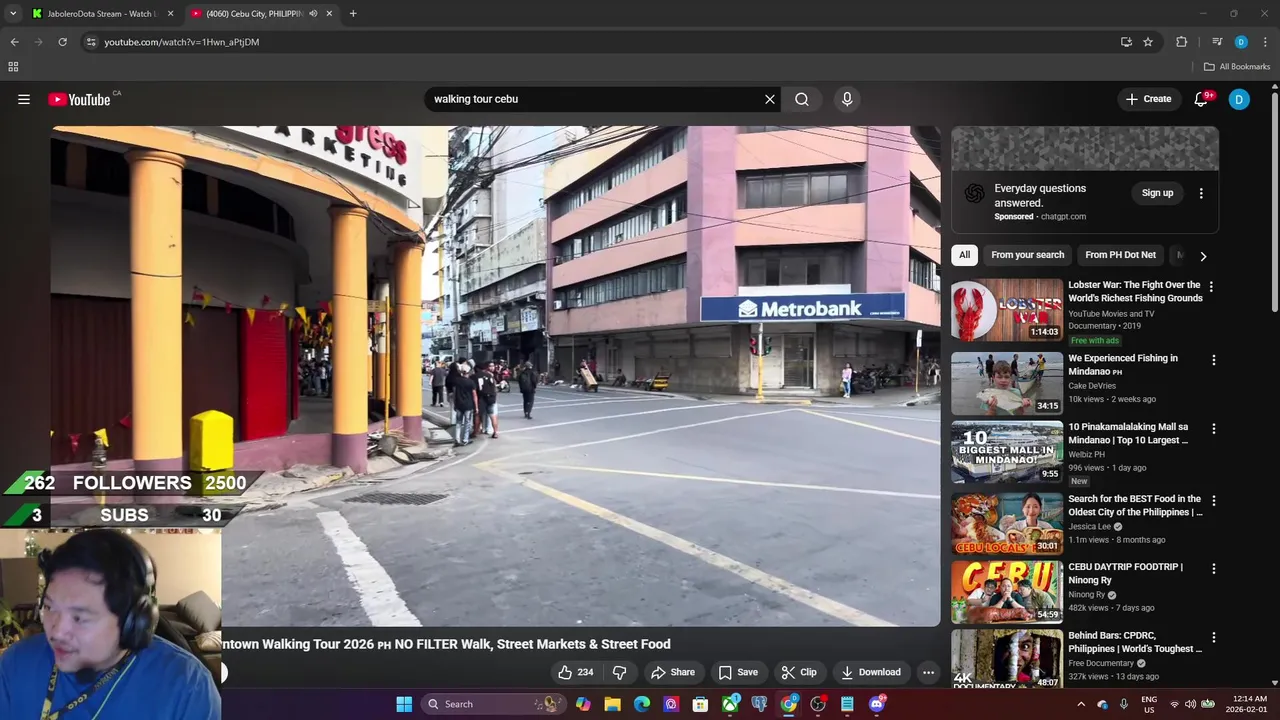1280x720 pixels.
Task: Open Jessica Lee channel link
Action: pyautogui.click(x=1089, y=527)
